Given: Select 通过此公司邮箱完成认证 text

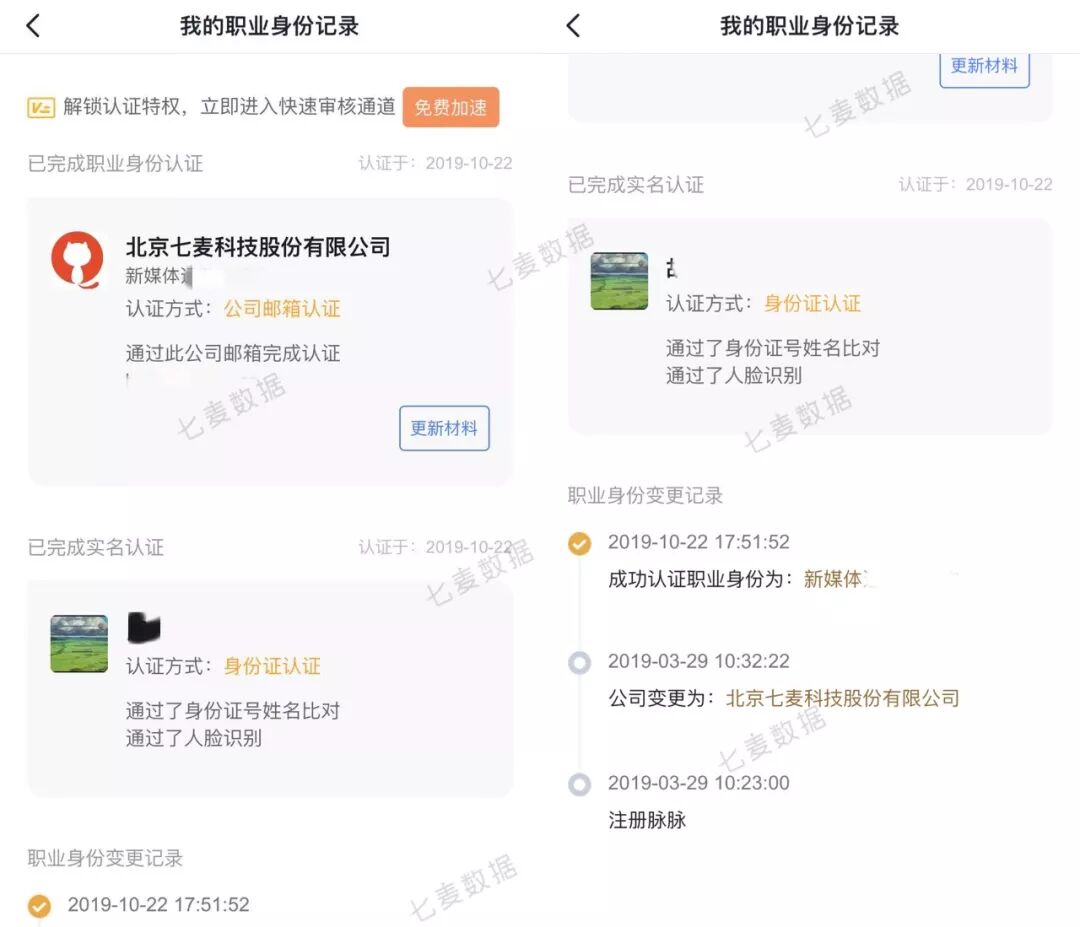Looking at the screenshot, I should coord(233,353).
